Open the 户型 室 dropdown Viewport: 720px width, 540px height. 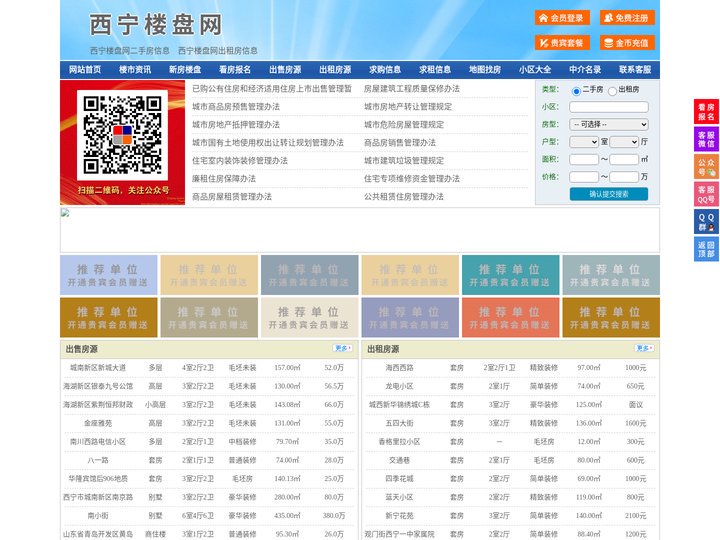(584, 142)
